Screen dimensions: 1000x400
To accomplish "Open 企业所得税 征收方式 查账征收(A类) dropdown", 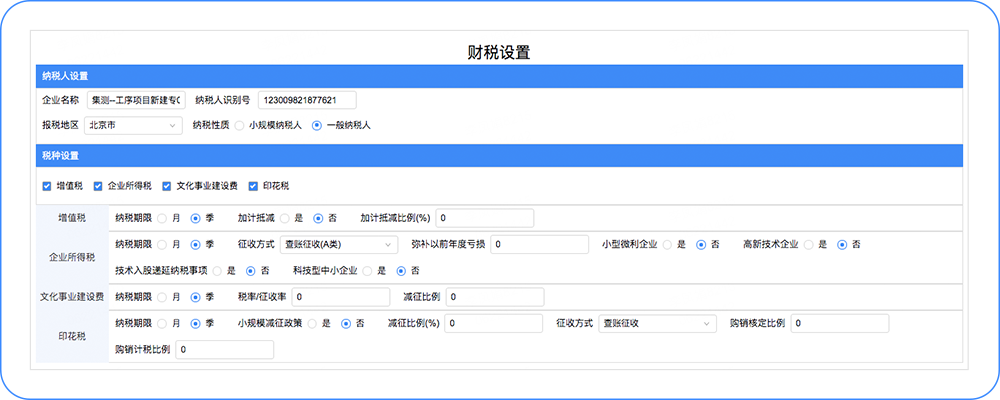I will [x=339, y=244].
